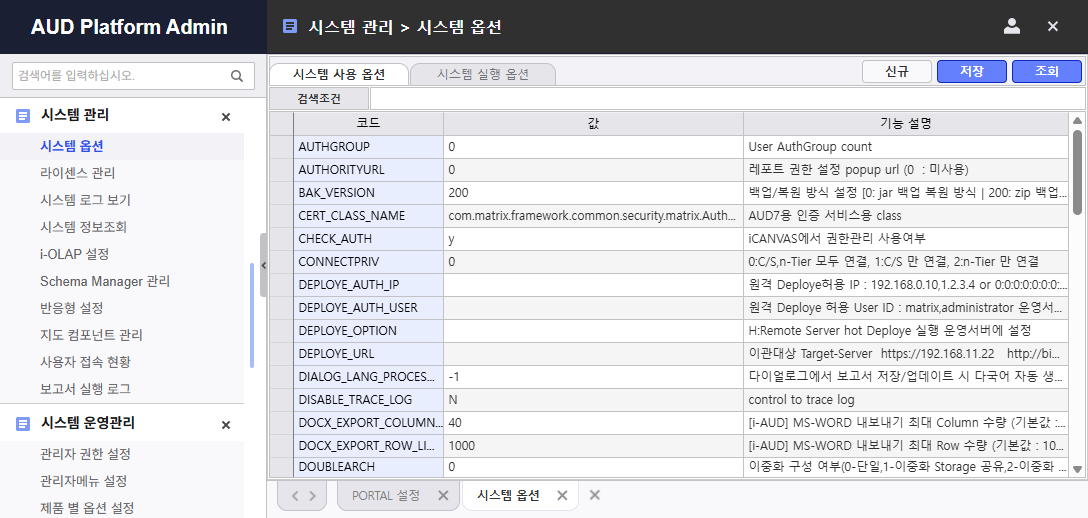Switch to the 시스템 실행 옵션 tab
This screenshot has width=1088, height=518.
[x=483, y=74]
